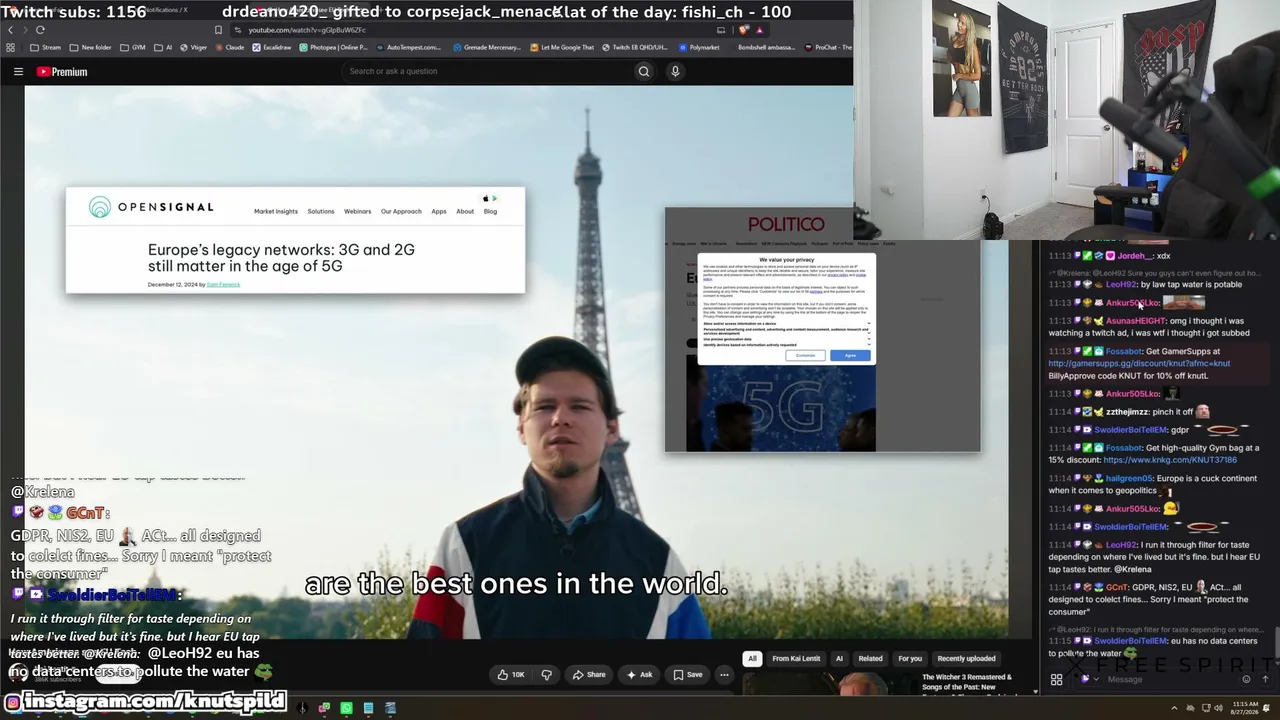Bookmark this page from the address bar
Image resolution: width=1280 pixels, height=720 pixels.
219,30
